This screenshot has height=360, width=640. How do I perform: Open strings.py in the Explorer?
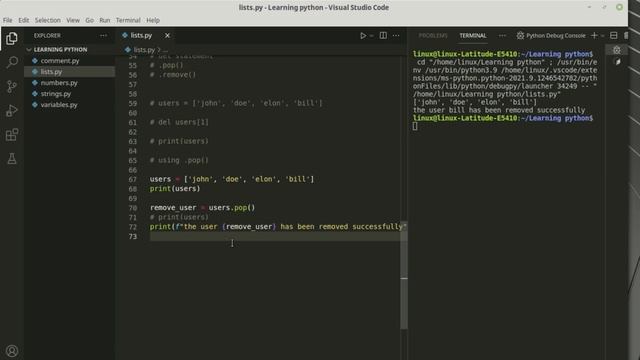point(56,93)
